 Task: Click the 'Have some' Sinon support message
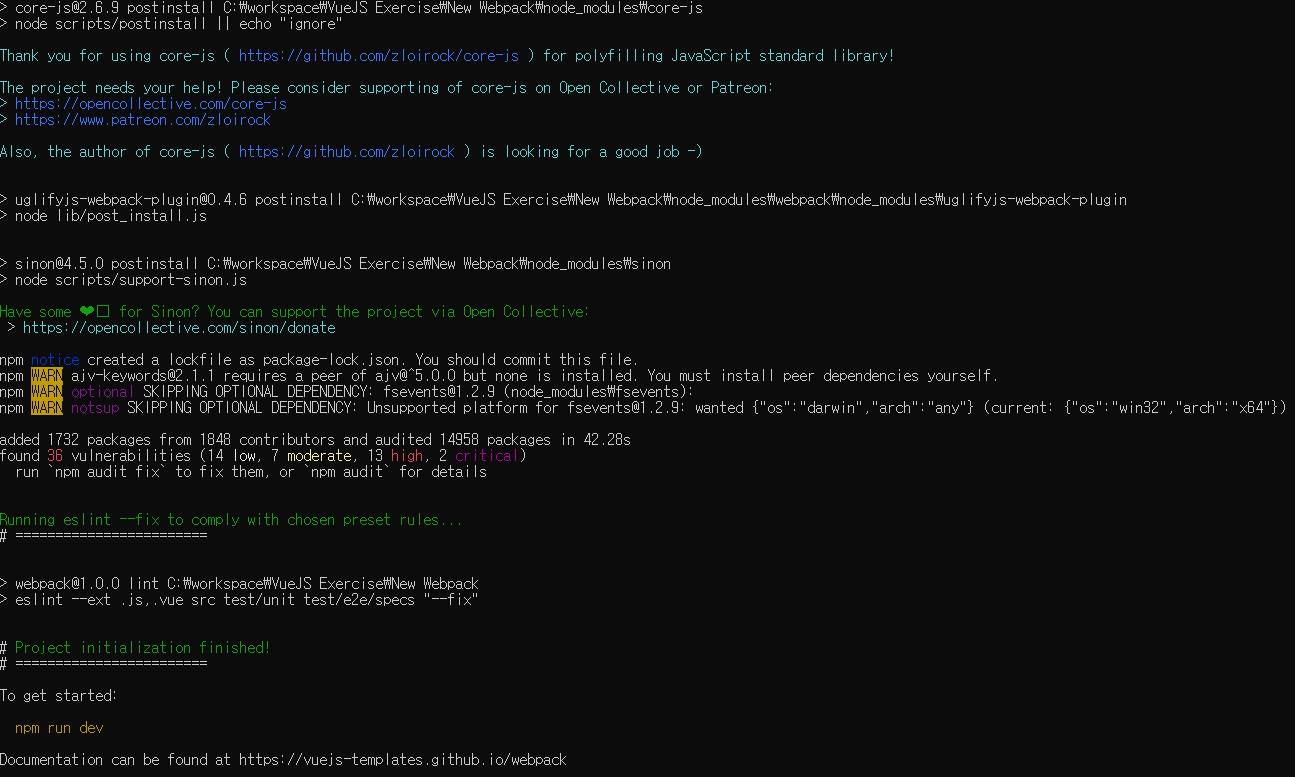295,312
